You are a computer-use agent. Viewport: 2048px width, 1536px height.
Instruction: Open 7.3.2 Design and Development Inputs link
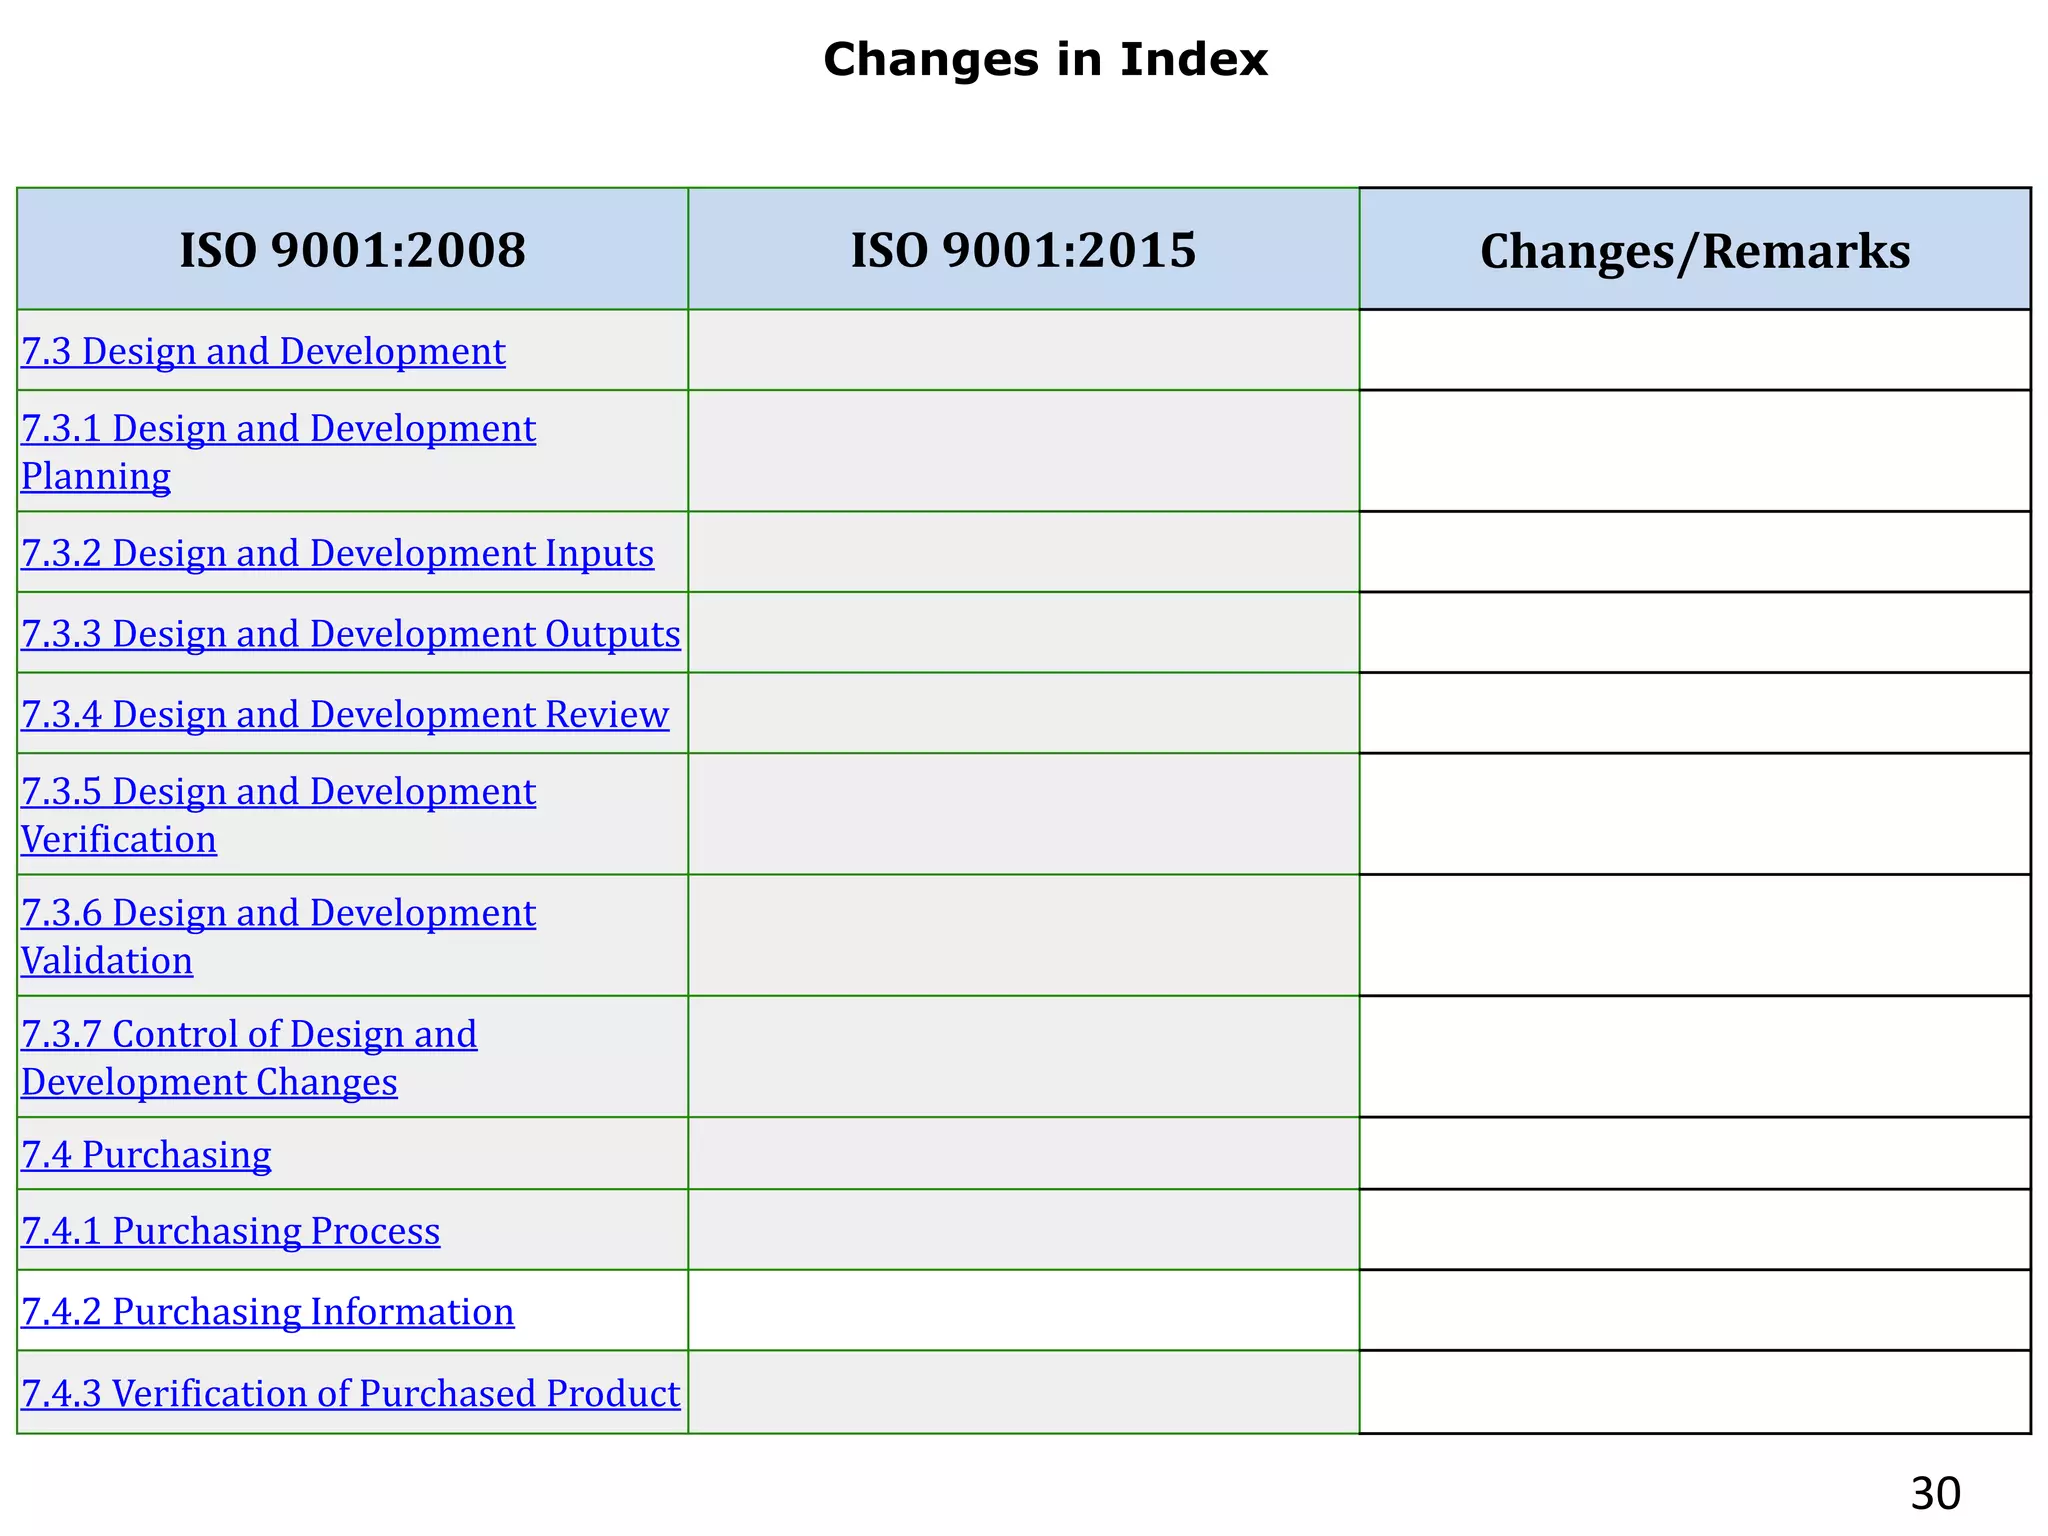click(337, 553)
